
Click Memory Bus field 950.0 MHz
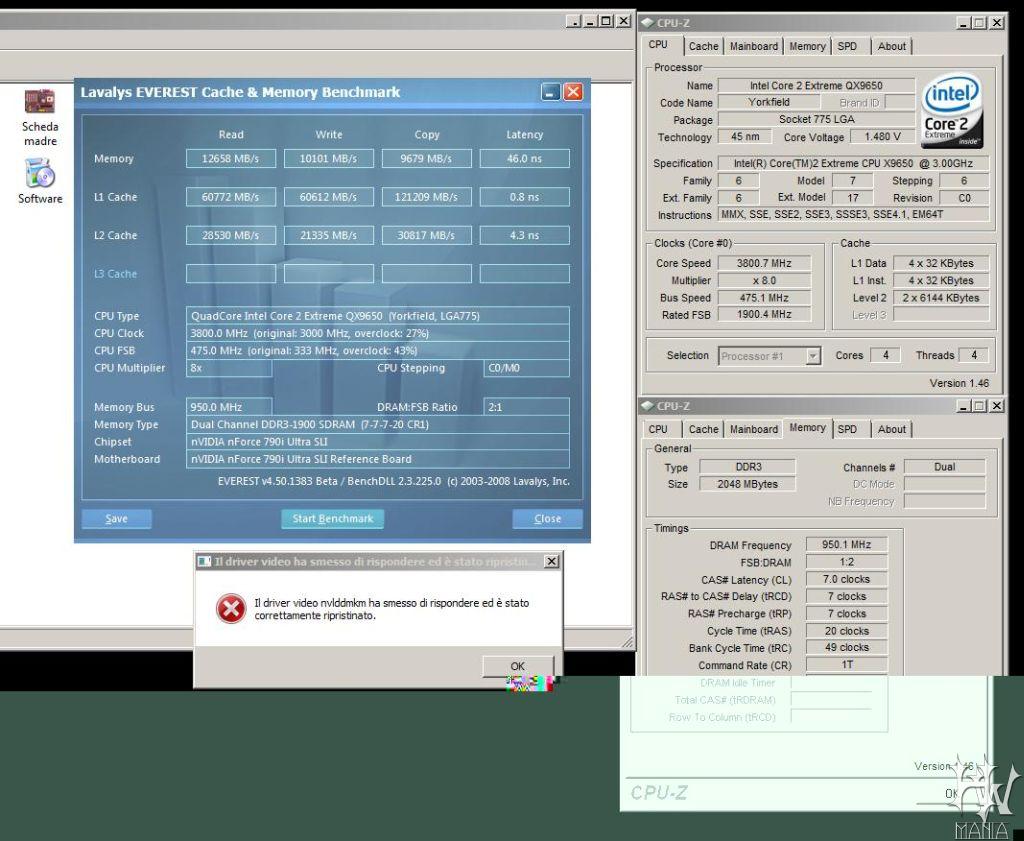pyautogui.click(x=229, y=407)
